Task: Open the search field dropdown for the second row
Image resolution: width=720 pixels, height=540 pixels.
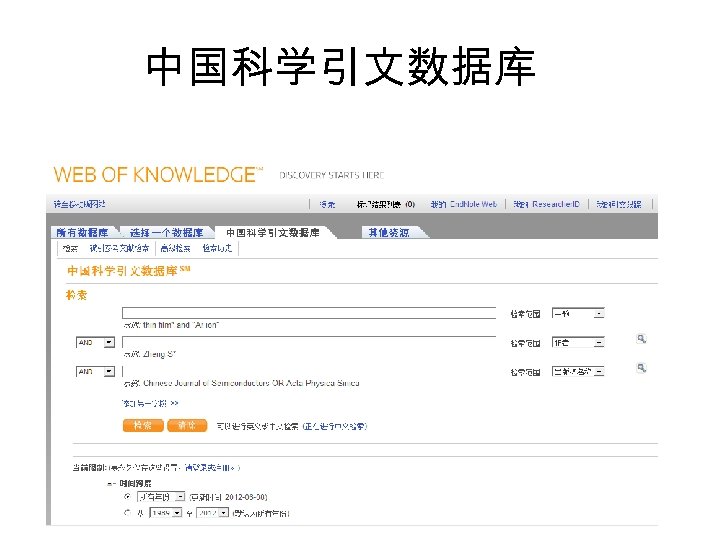Action: tap(578, 343)
